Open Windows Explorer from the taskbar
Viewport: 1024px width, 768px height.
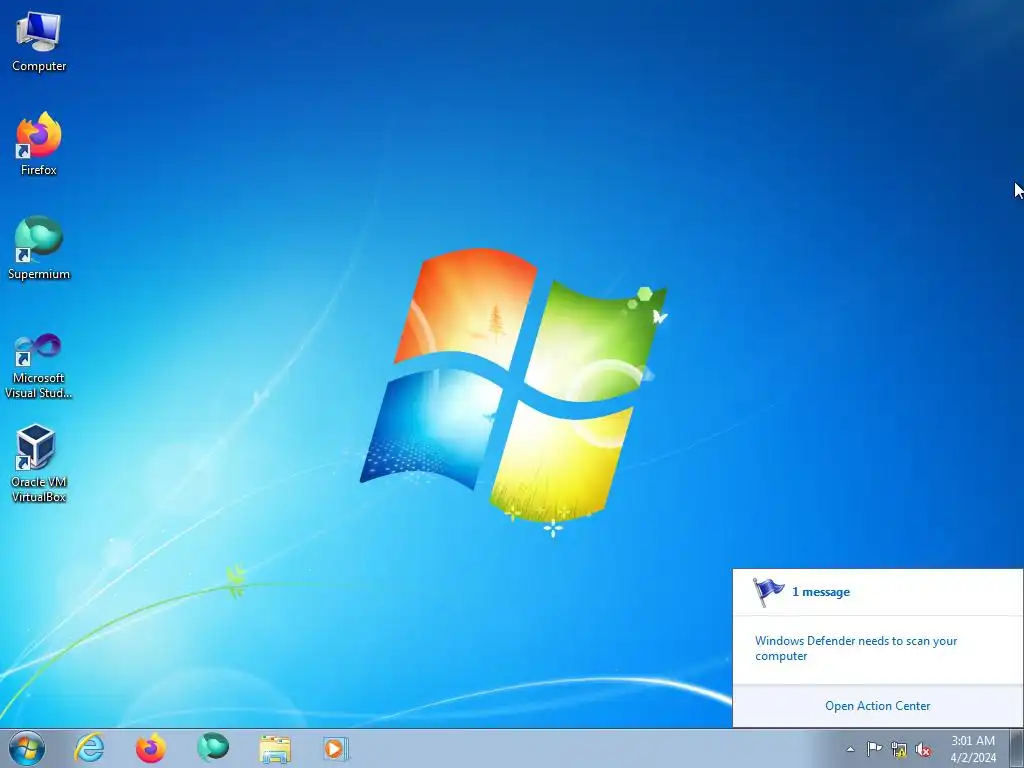(275, 748)
